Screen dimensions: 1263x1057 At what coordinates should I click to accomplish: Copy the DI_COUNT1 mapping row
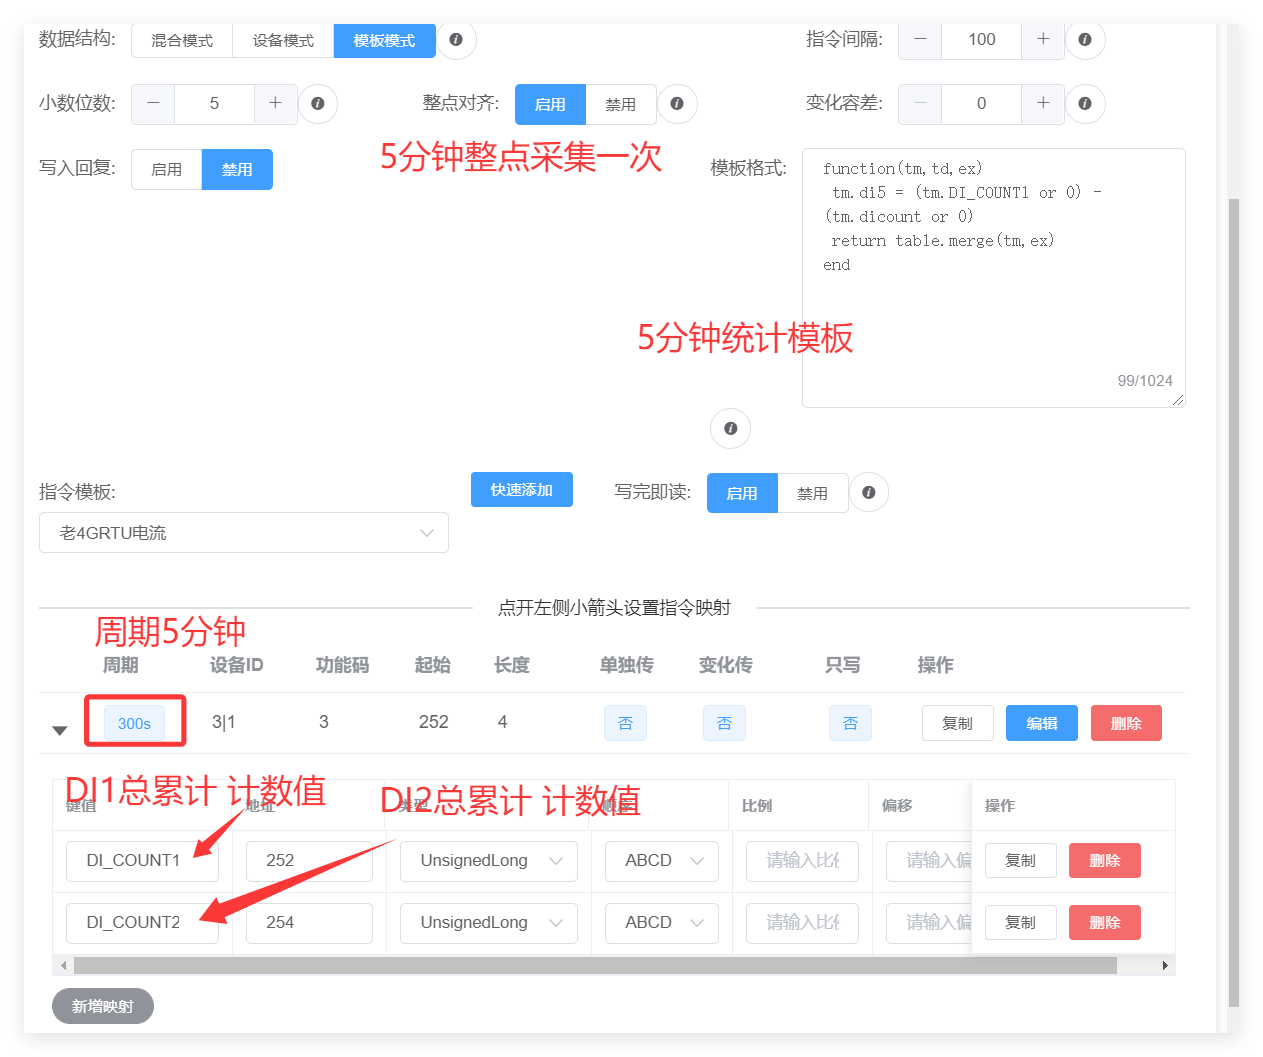click(1021, 861)
